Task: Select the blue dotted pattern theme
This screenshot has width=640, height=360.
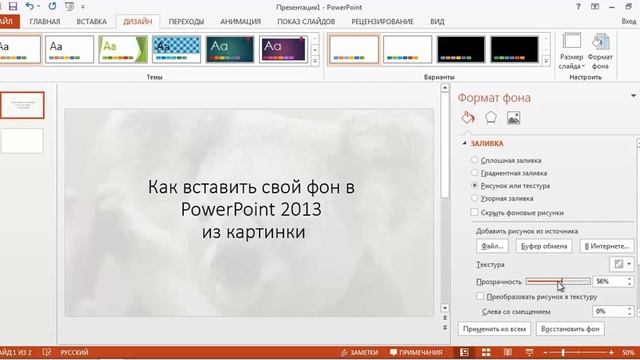Action: point(176,49)
